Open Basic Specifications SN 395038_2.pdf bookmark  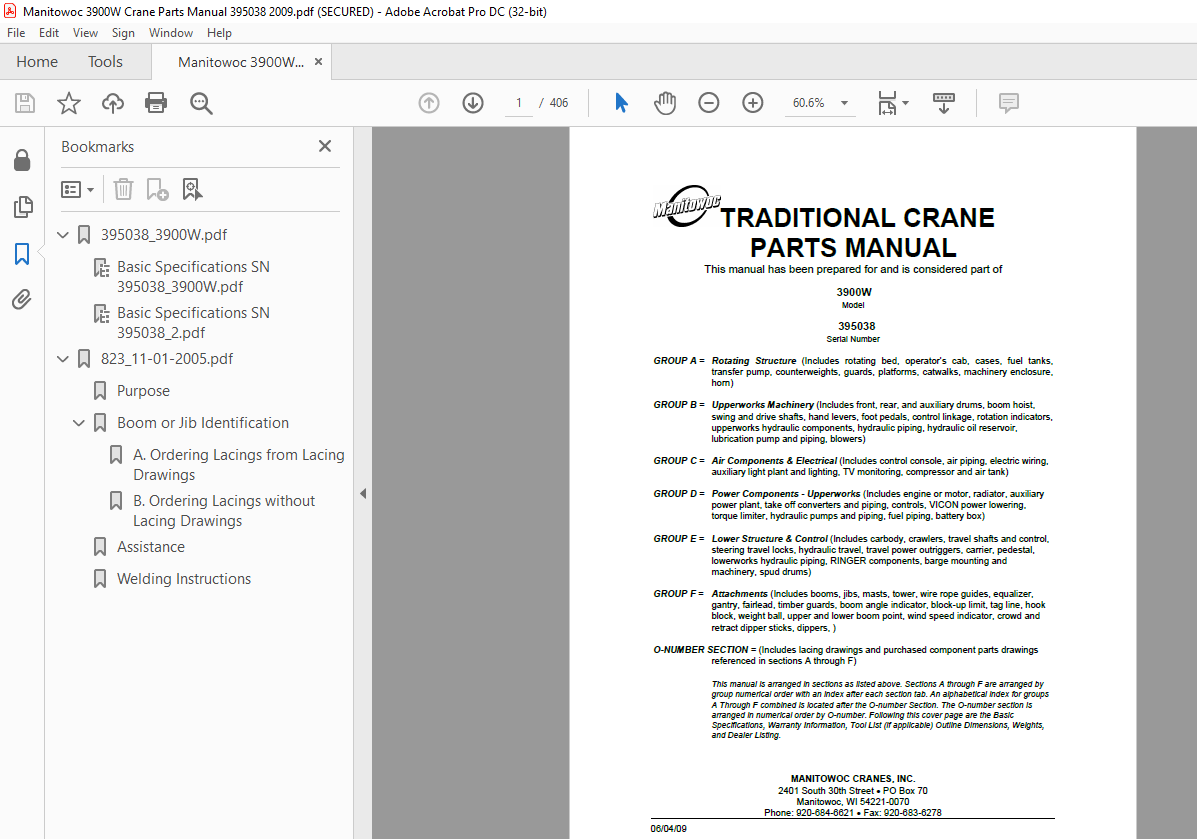pos(193,322)
